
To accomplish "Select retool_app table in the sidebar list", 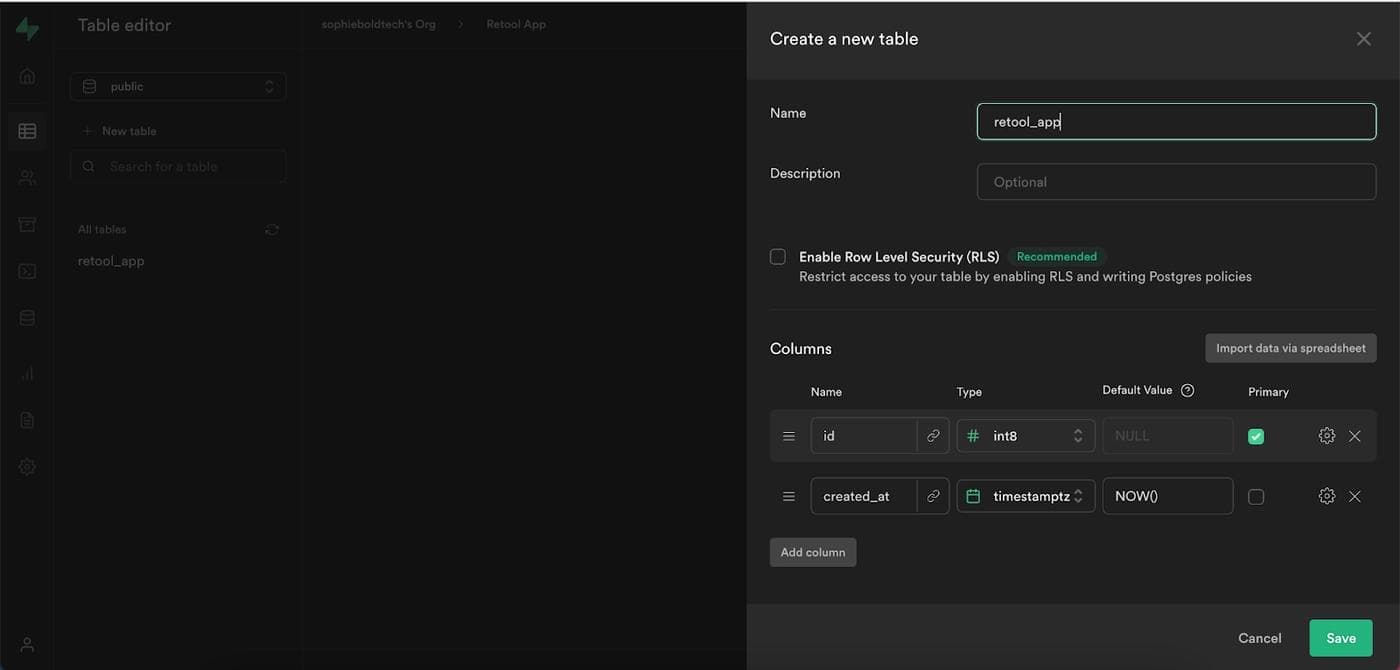I will 111,261.
